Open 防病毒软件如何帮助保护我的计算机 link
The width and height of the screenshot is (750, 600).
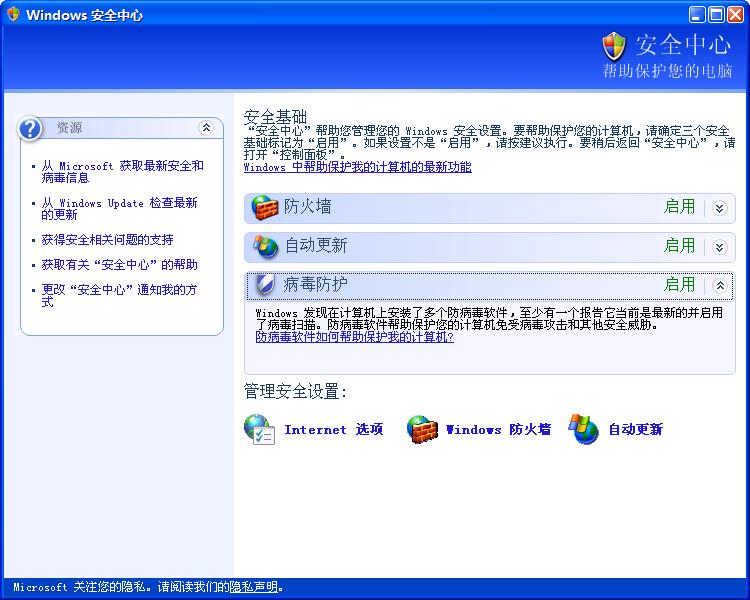354,337
